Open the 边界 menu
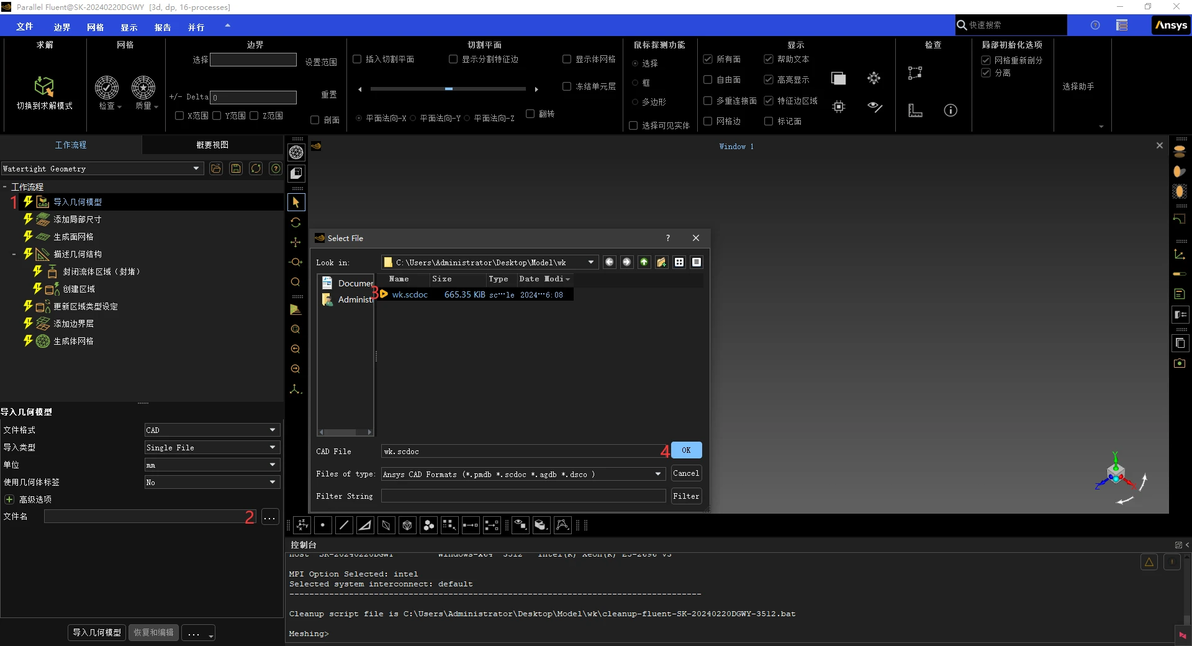This screenshot has height=646, width=1192. 62,27
